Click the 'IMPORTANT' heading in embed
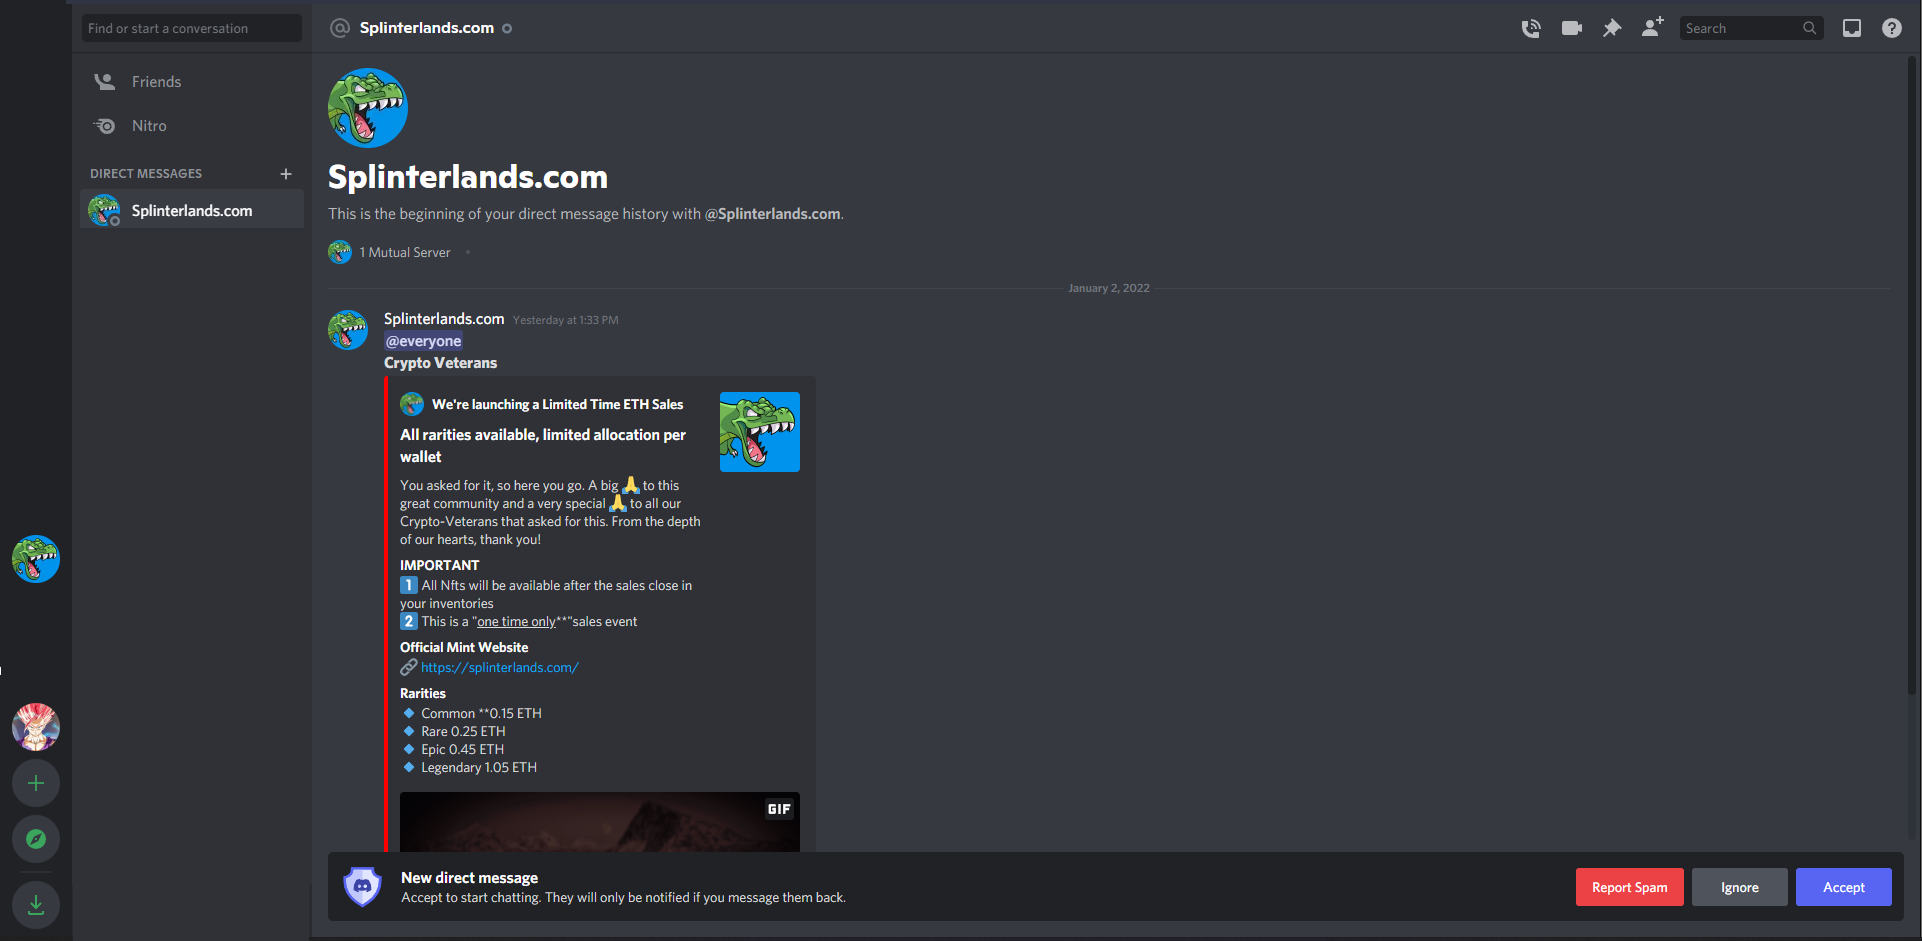The width and height of the screenshot is (1922, 941). tap(440, 565)
